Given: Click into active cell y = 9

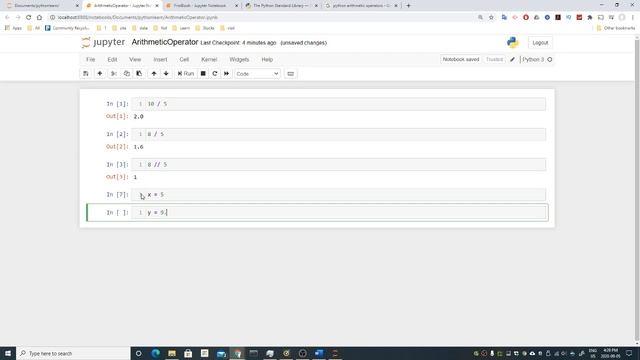Looking at the screenshot, I should pos(339,213).
